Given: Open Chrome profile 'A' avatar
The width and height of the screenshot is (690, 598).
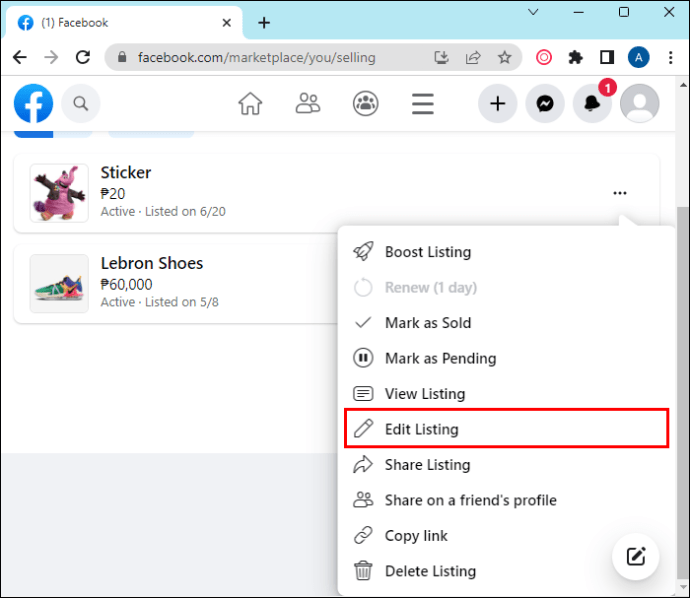Looking at the screenshot, I should click(639, 57).
